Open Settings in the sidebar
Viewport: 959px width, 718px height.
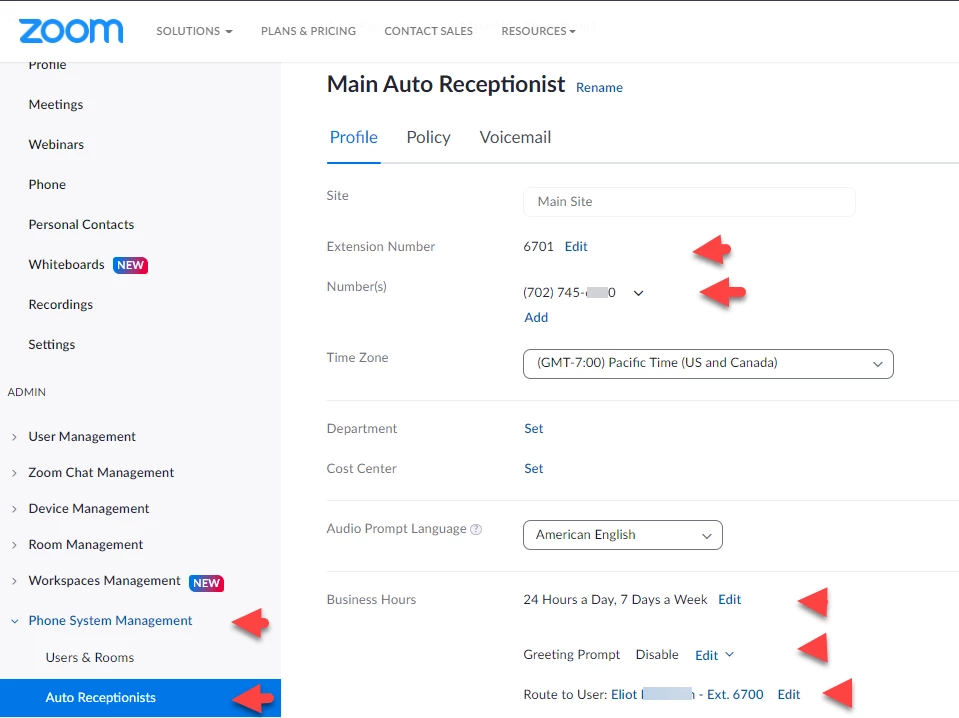coord(52,344)
